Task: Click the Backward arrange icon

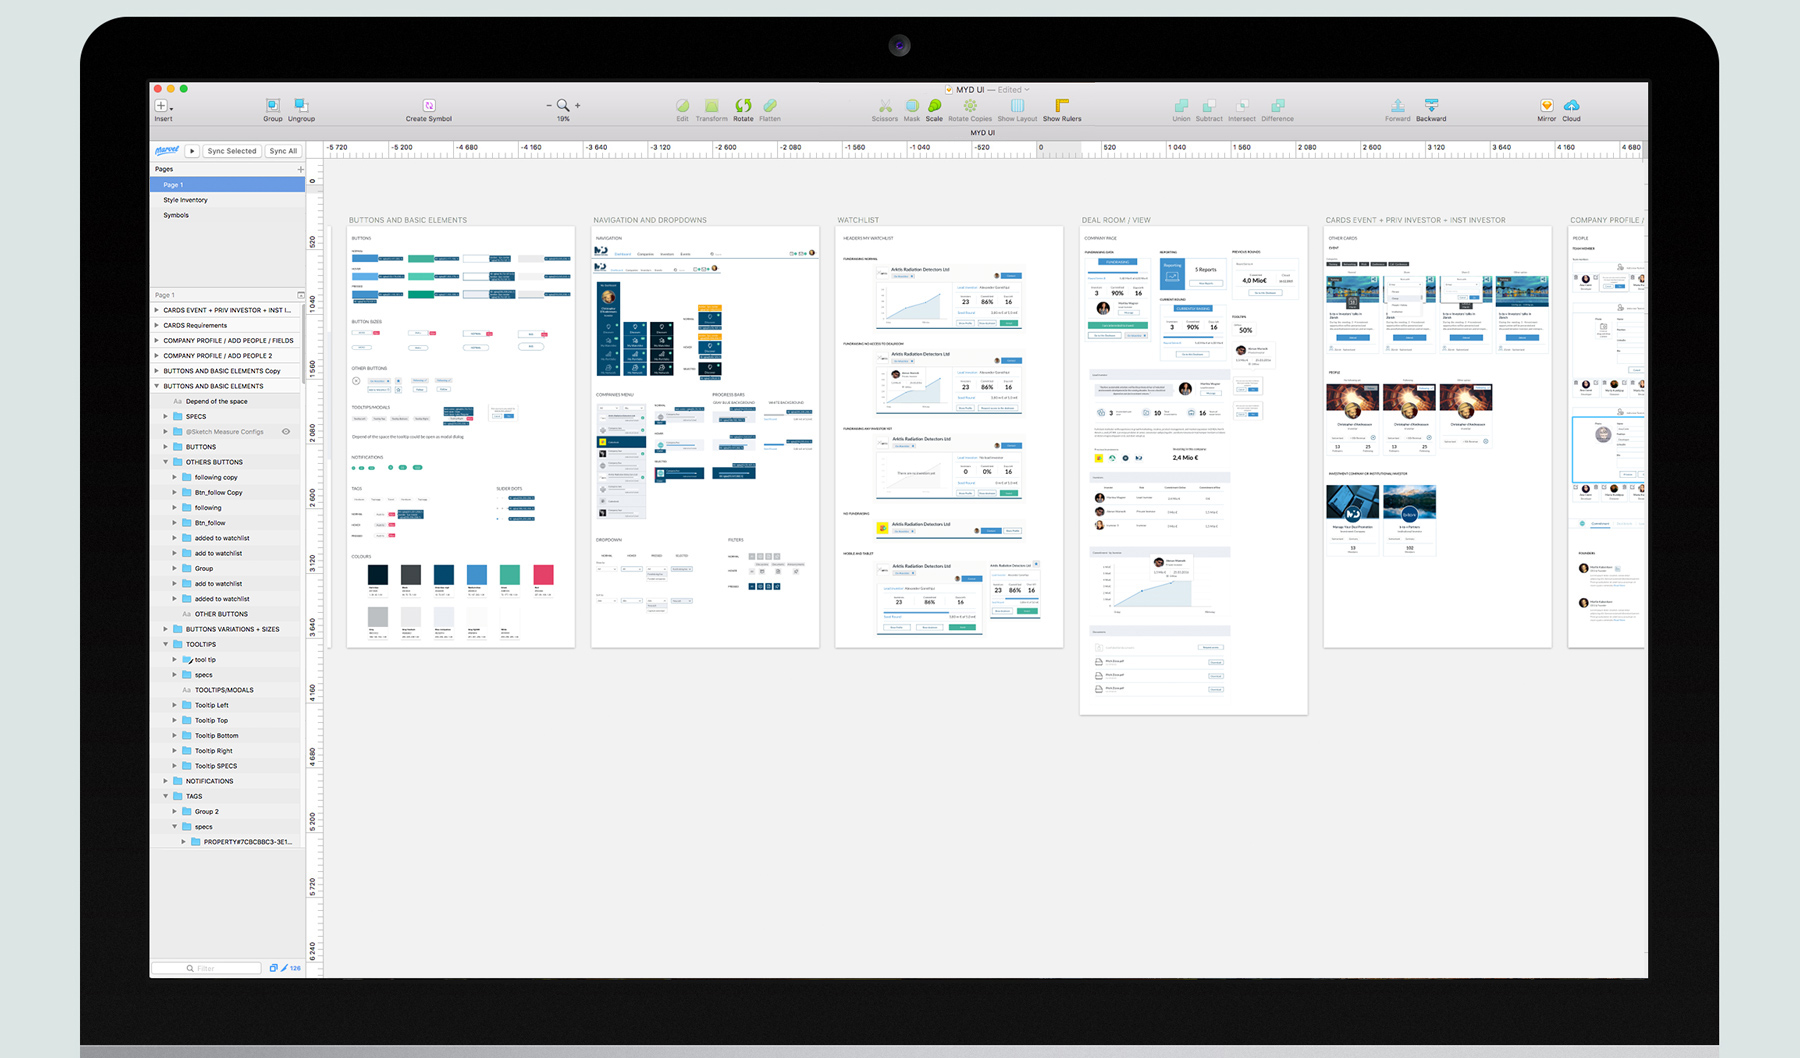Action: click(x=1431, y=105)
